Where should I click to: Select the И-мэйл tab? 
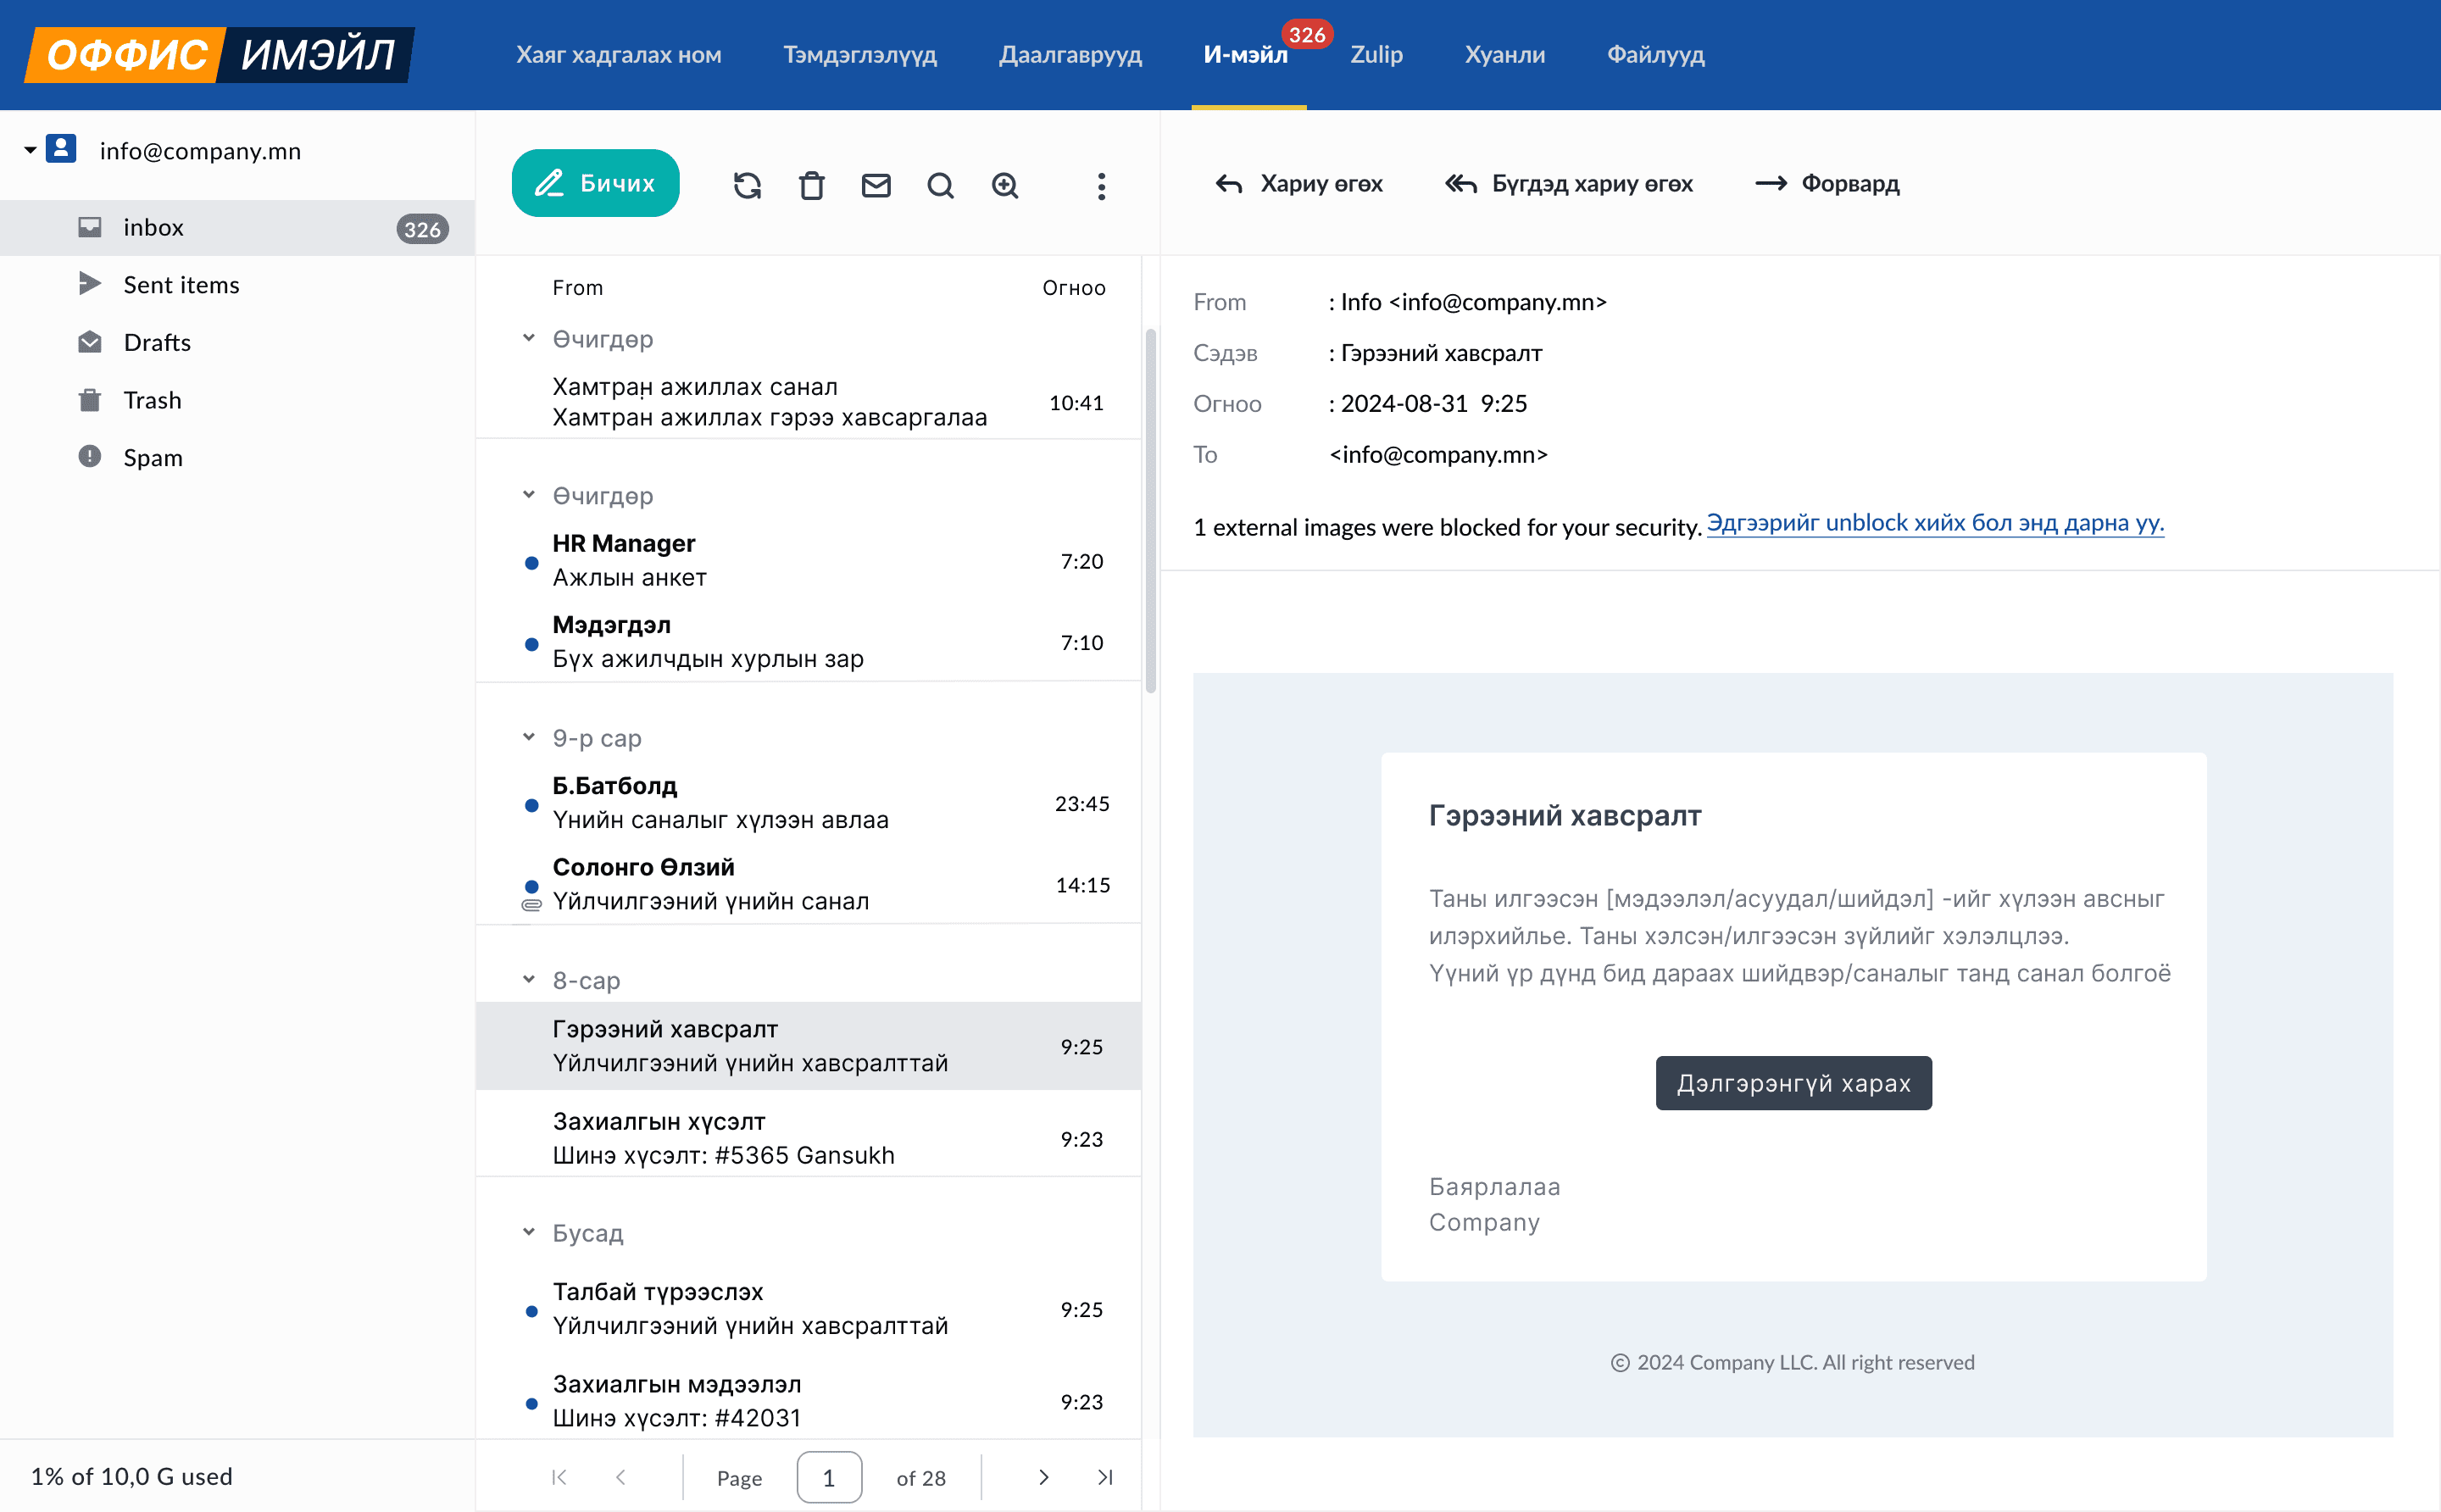1245,54
